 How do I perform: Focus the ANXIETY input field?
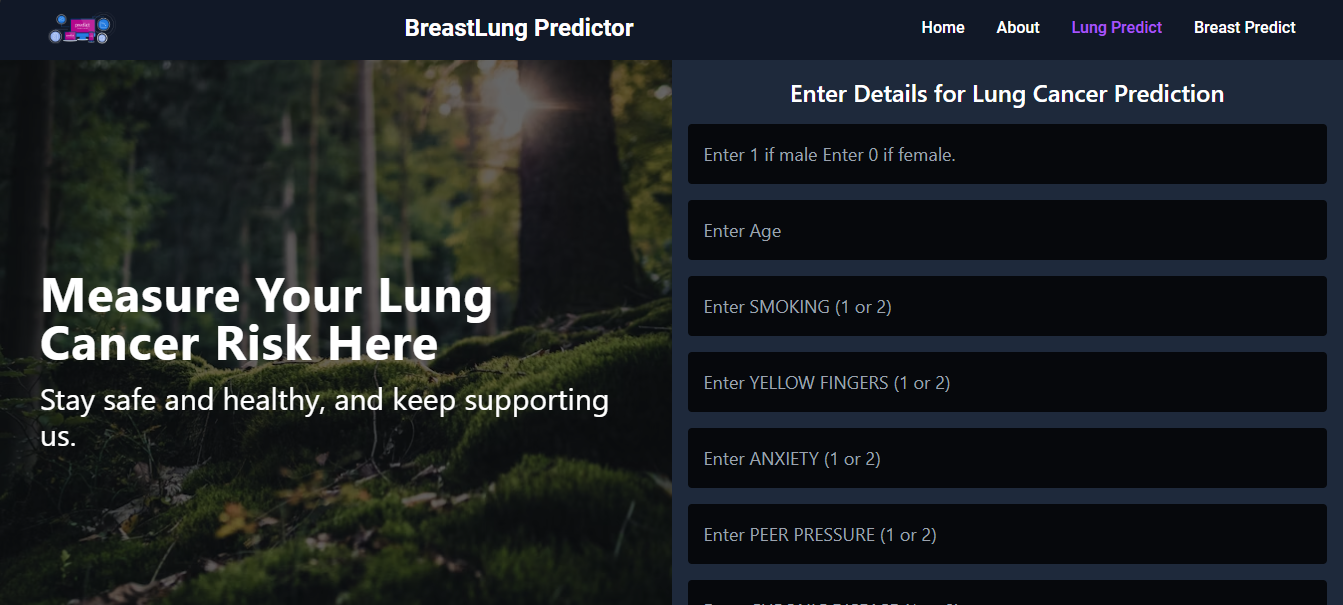1006,458
